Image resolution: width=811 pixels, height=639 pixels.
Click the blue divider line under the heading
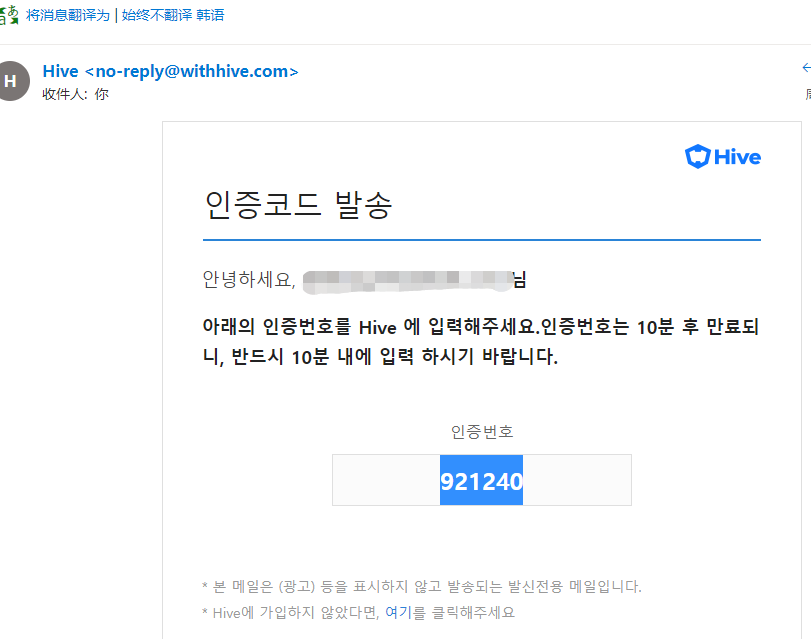(482, 240)
